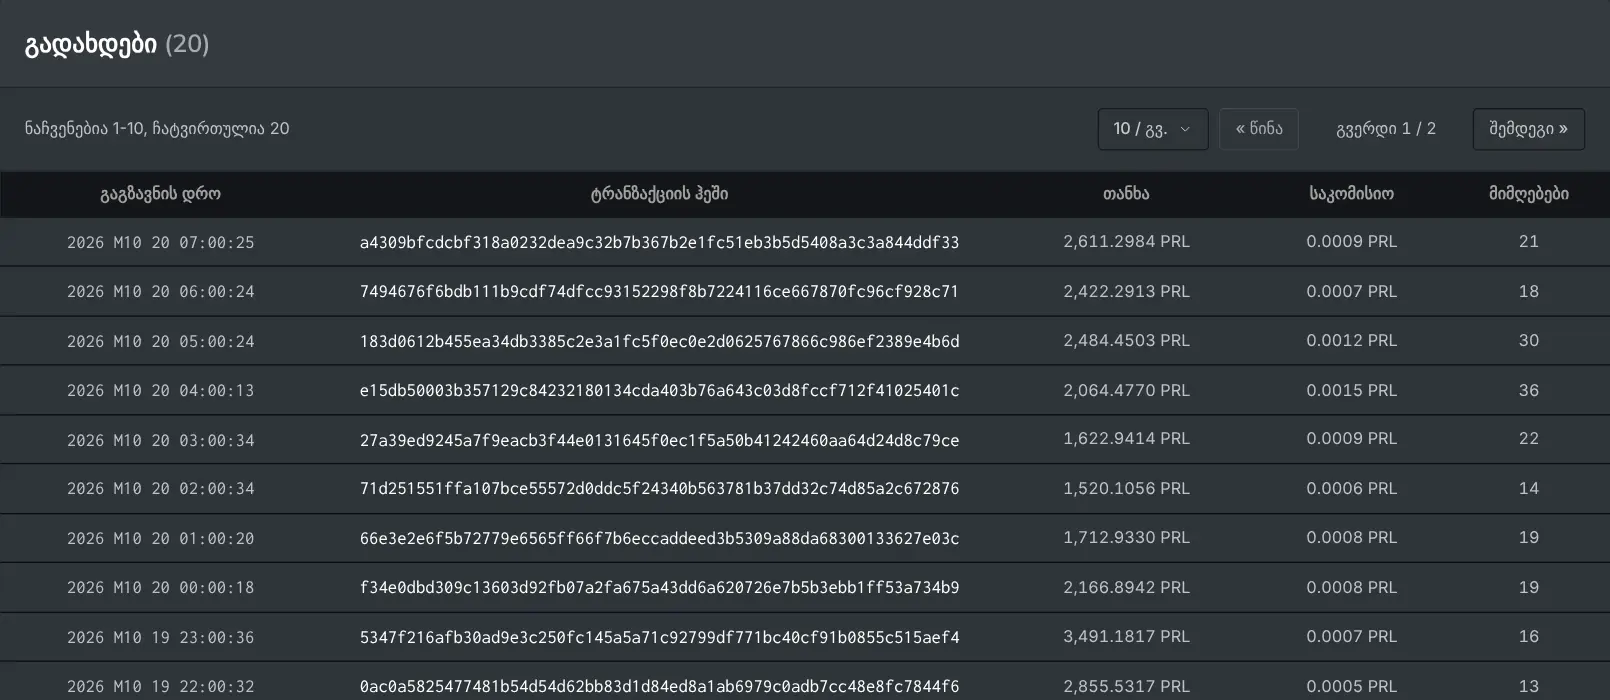Open transaction hash starting with 183d0612
The height and width of the screenshot is (700, 1610).
coord(659,341)
